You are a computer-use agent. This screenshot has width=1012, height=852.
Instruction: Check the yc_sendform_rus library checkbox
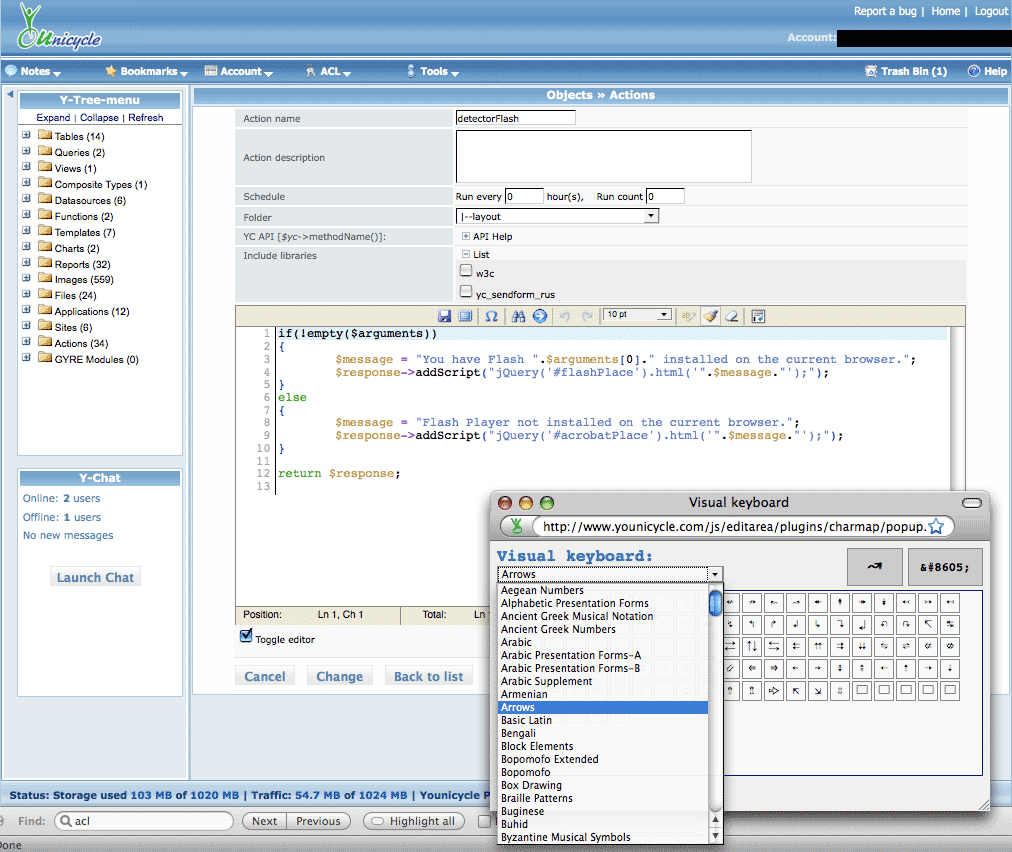466,292
